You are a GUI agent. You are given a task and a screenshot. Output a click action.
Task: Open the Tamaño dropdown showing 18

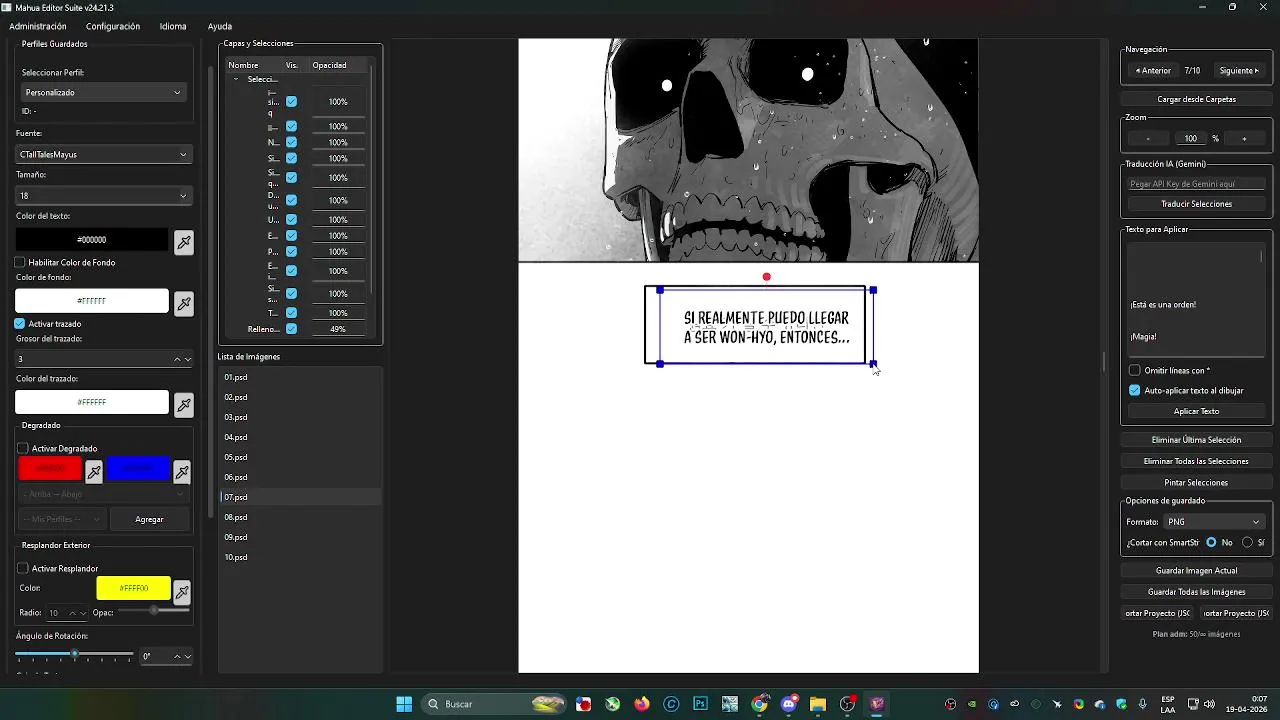click(x=103, y=196)
